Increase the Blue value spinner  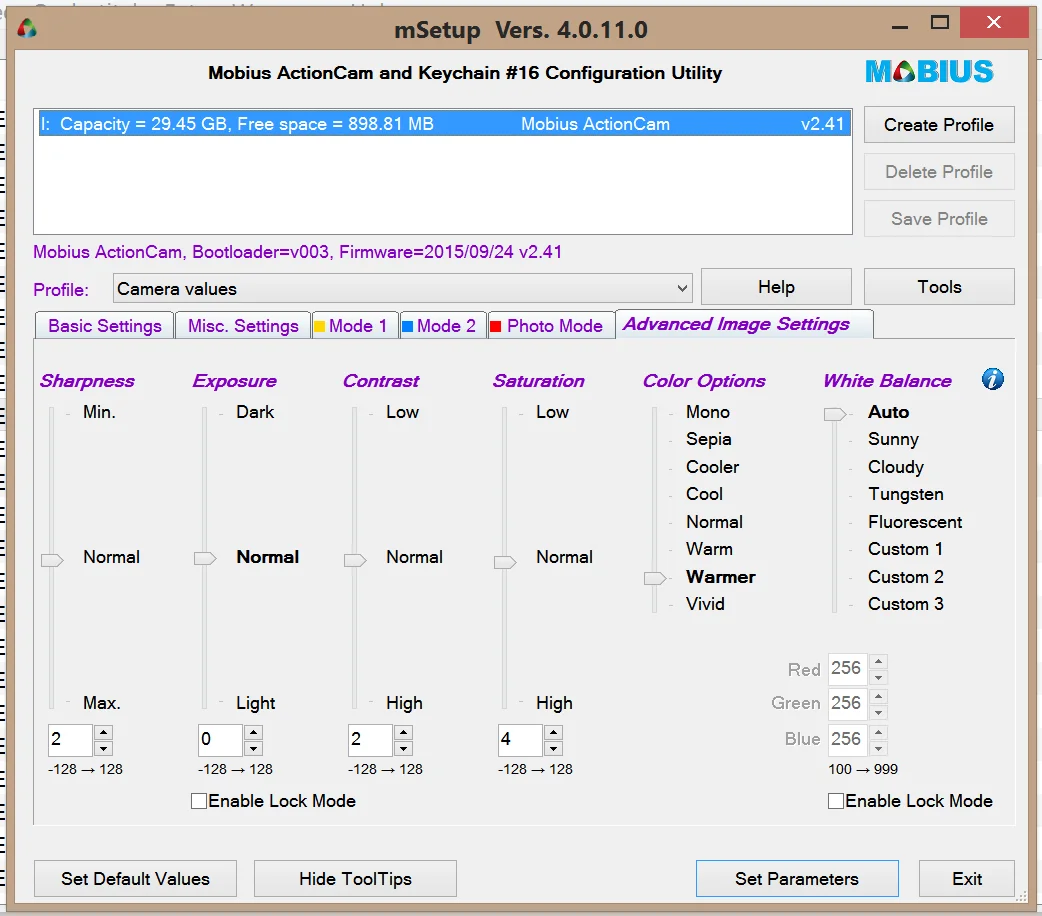(x=879, y=732)
